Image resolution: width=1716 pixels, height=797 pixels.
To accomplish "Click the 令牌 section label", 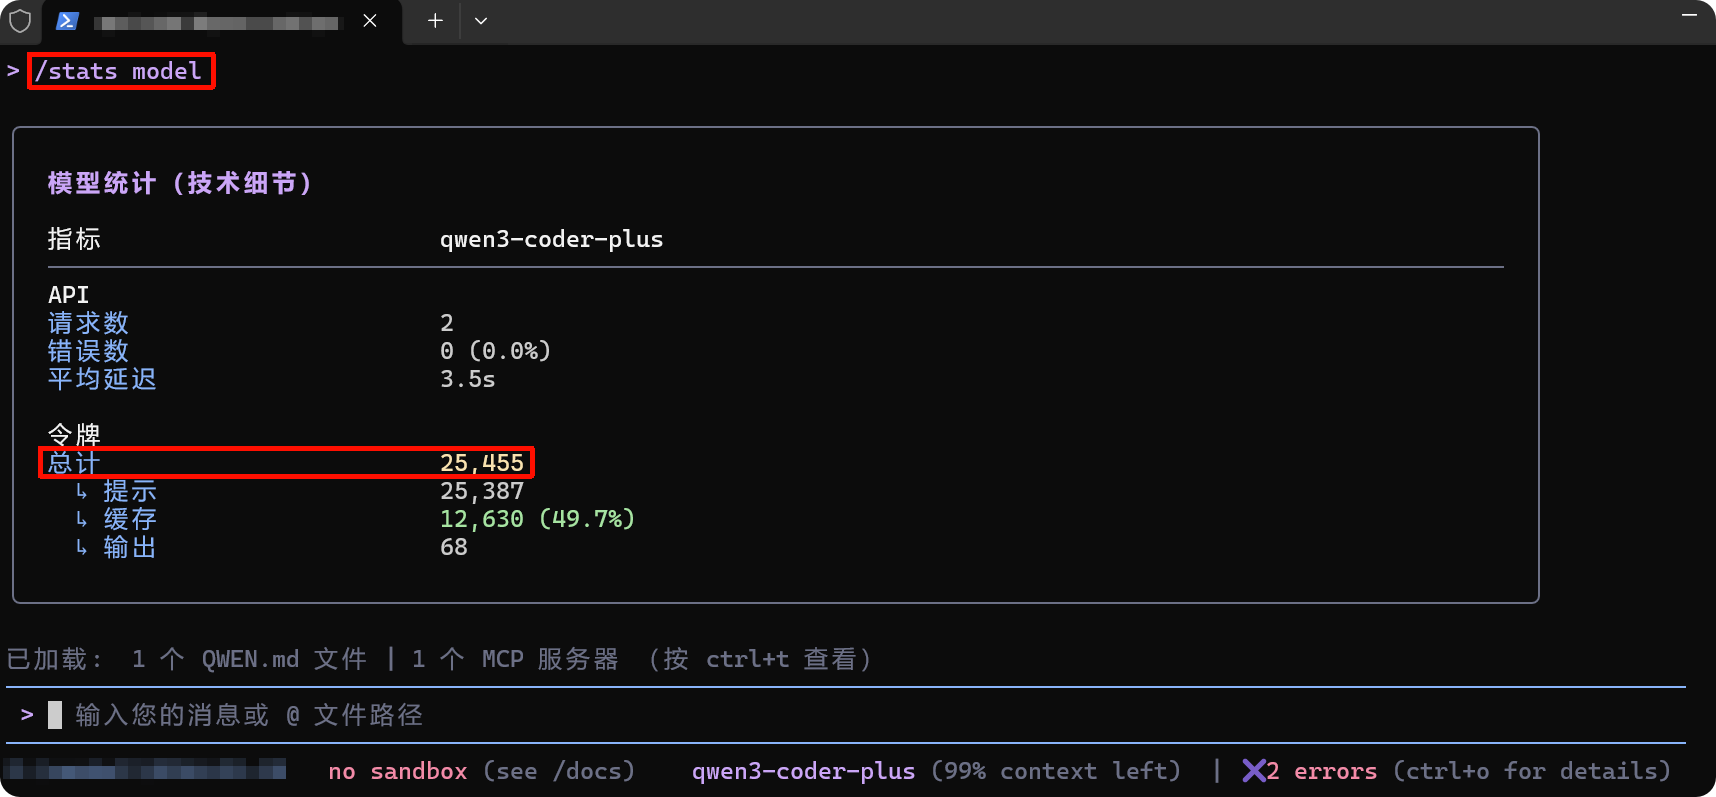I will point(74,435).
